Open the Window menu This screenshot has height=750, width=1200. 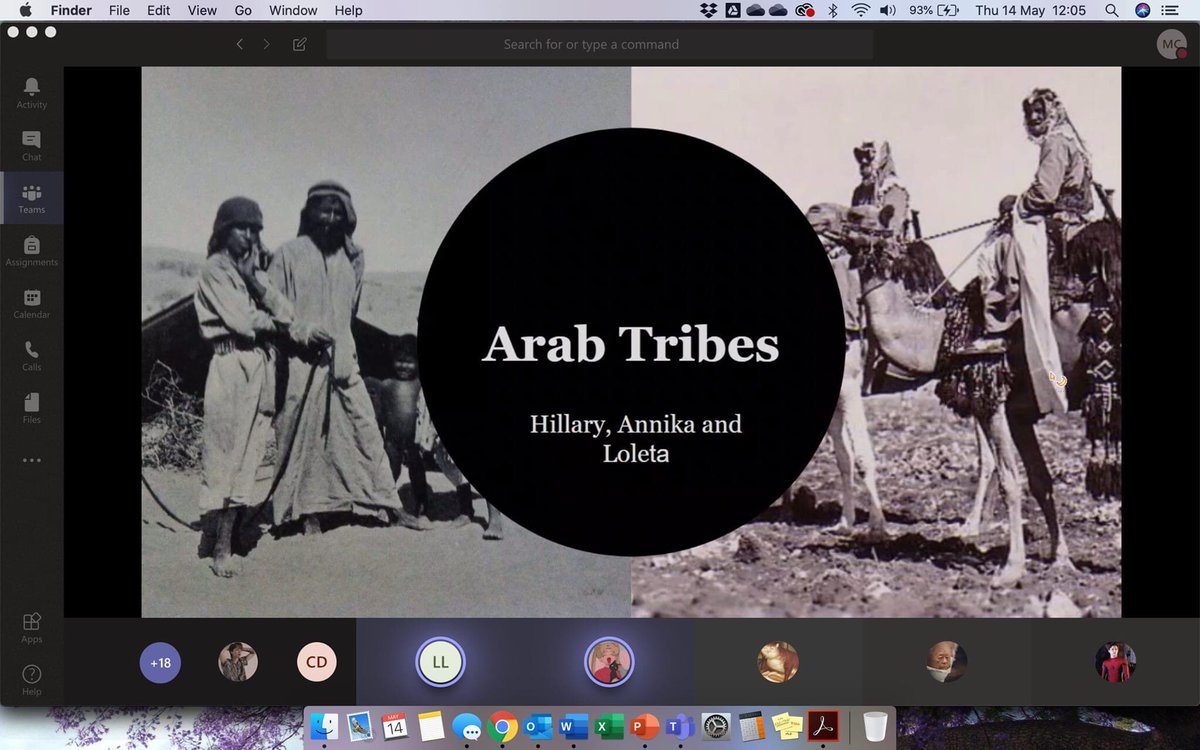click(x=293, y=10)
